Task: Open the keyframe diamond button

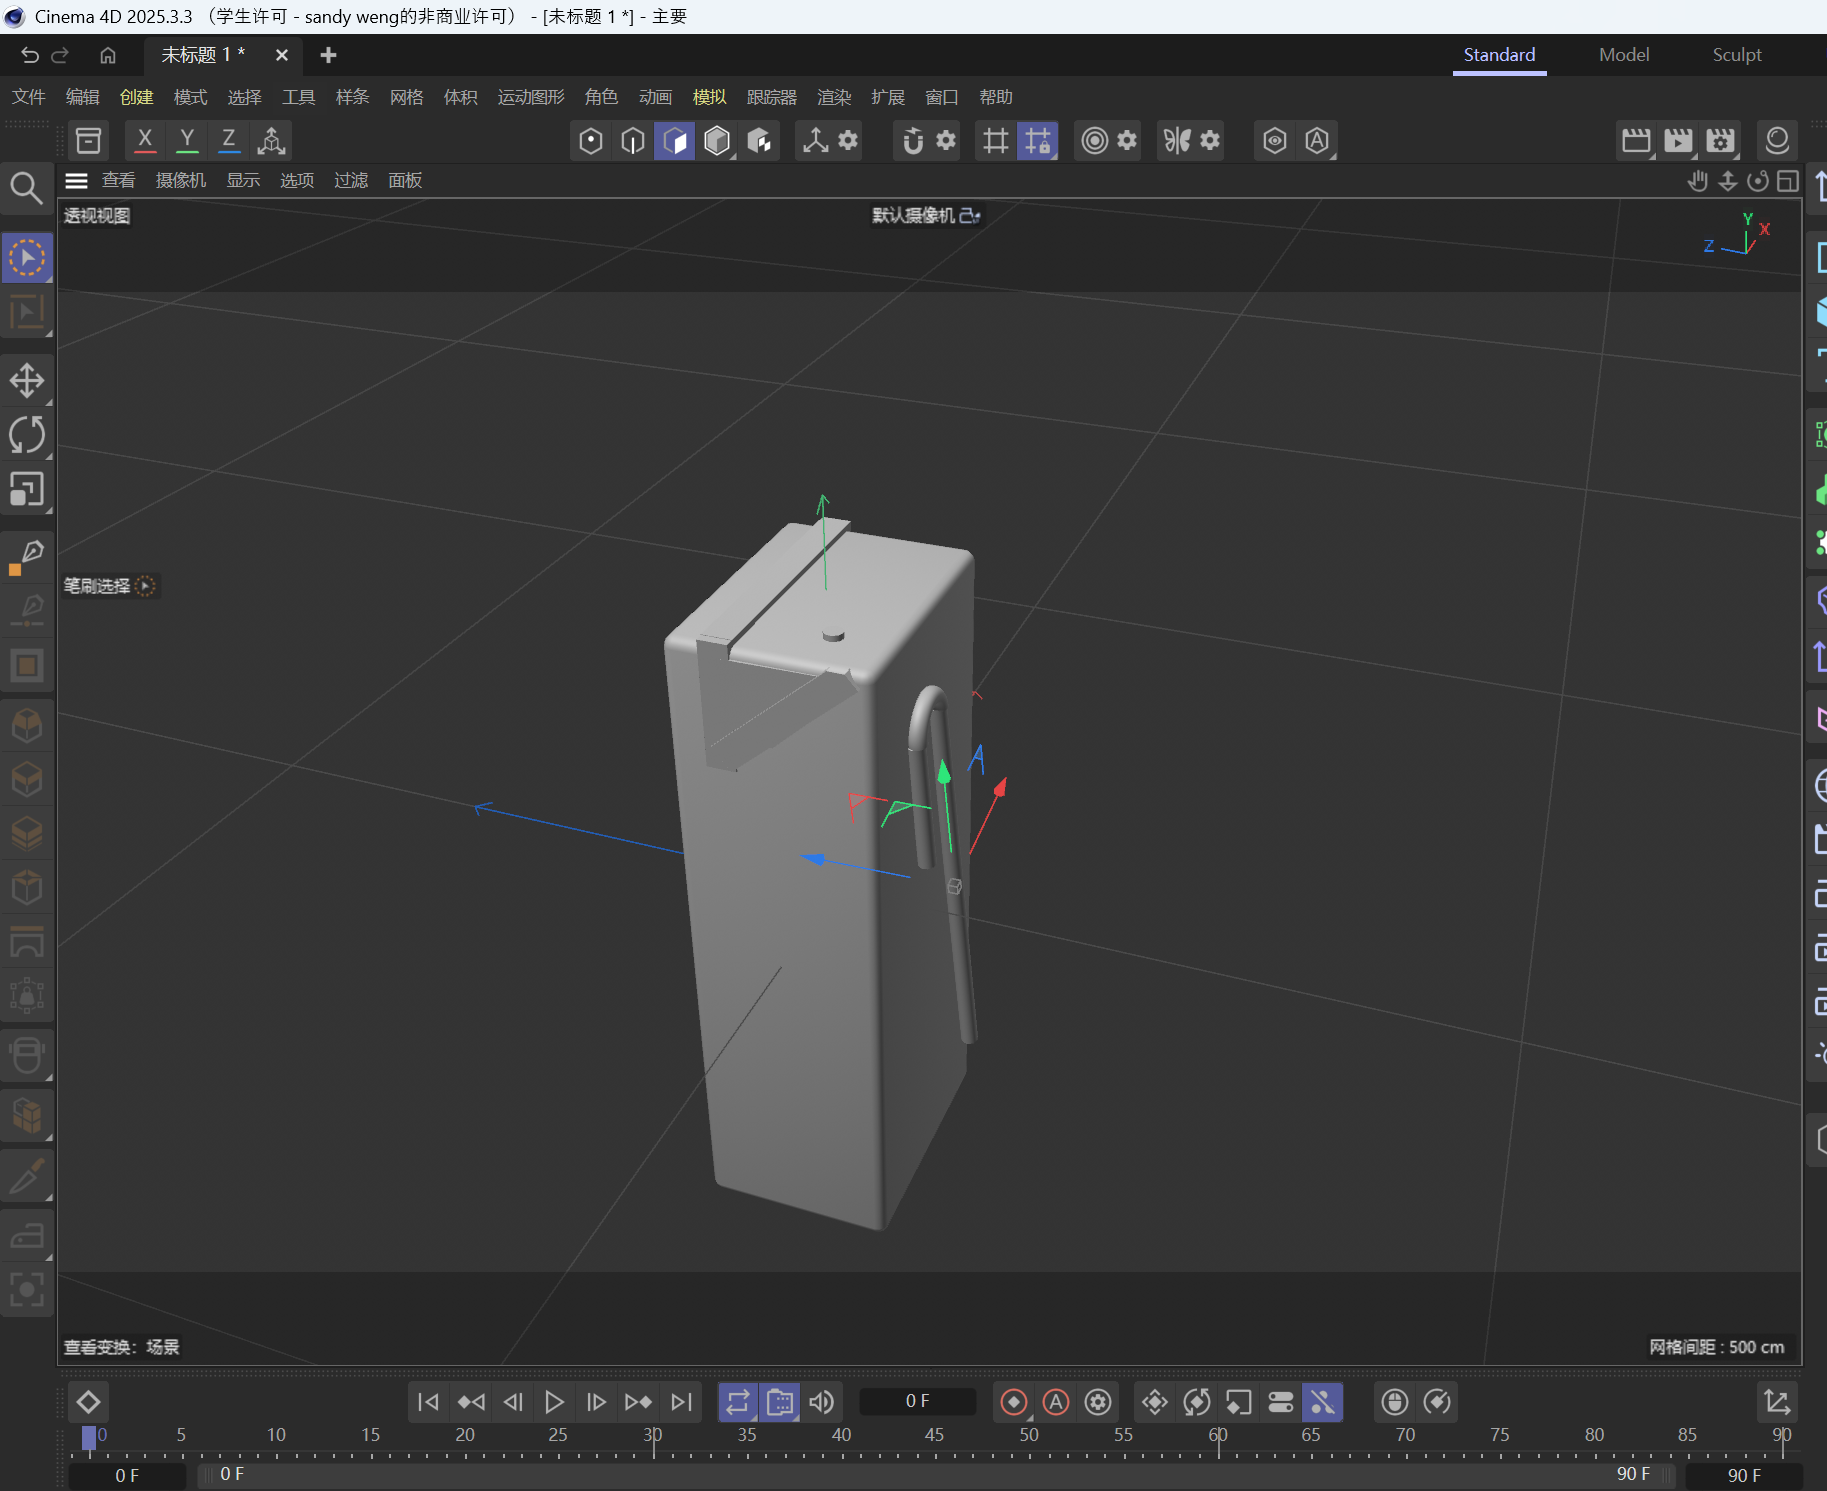Action: pos(88,1402)
